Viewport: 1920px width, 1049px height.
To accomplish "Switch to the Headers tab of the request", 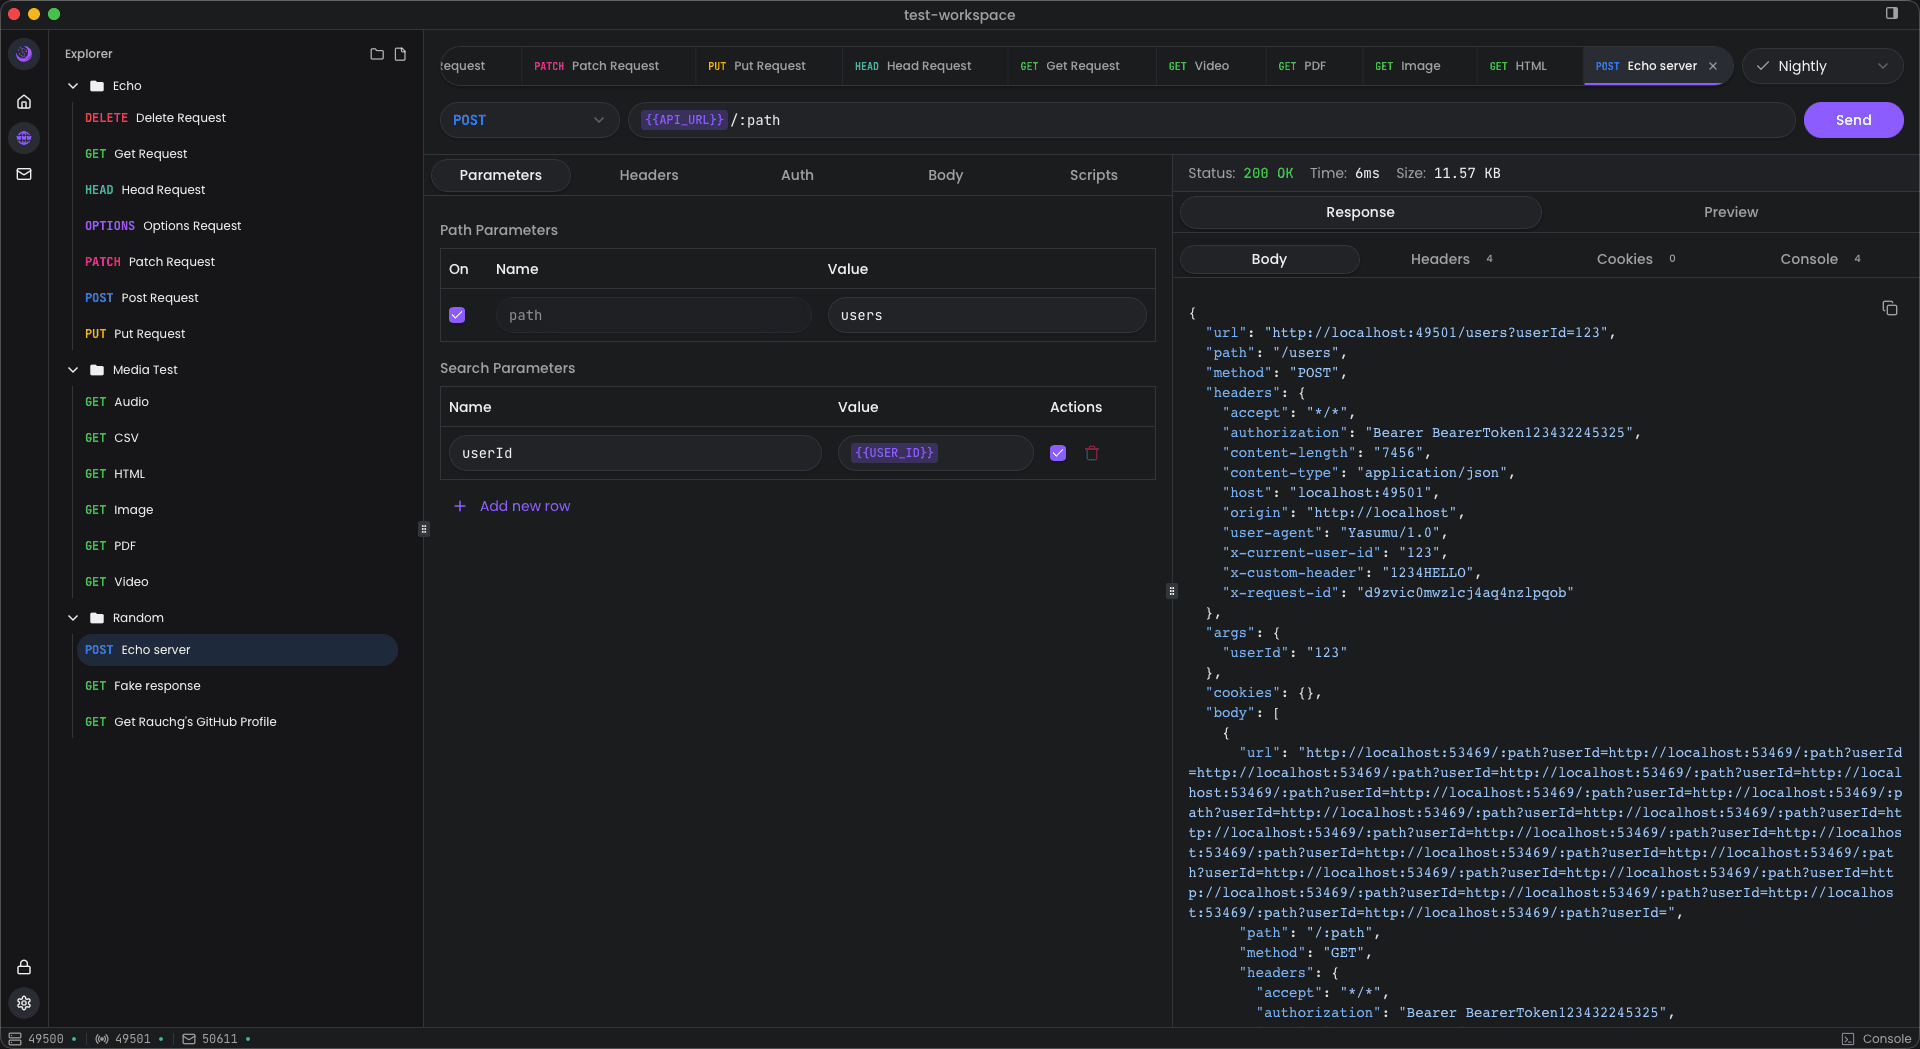I will (x=648, y=175).
